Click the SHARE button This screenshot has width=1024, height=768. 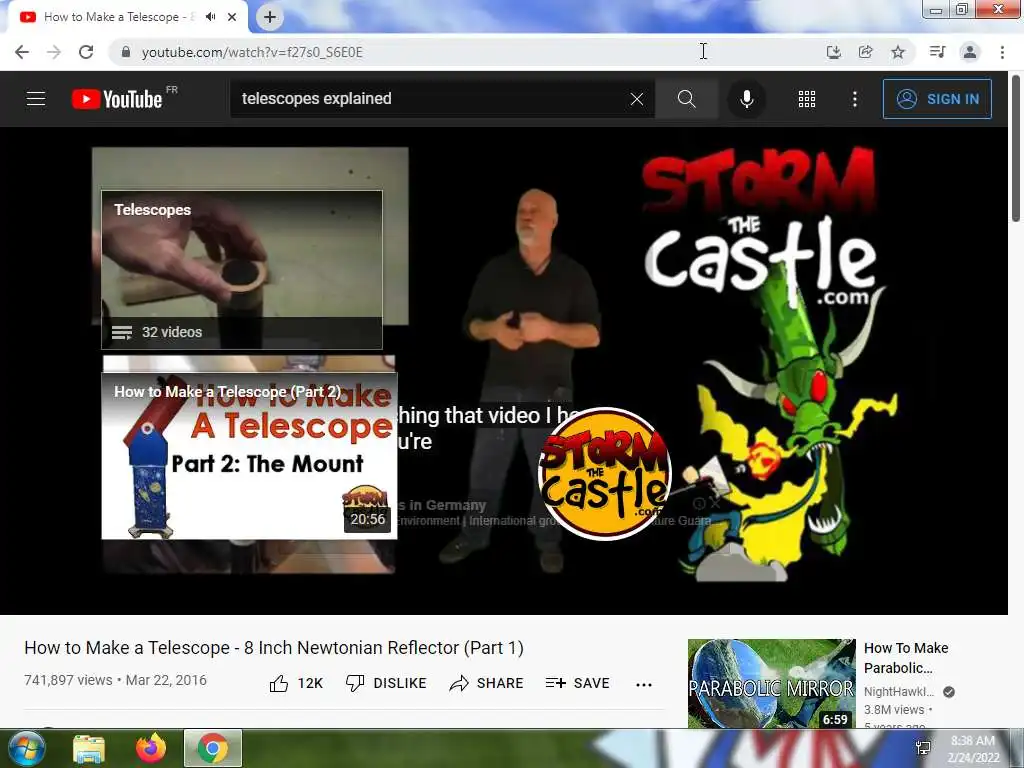point(487,683)
